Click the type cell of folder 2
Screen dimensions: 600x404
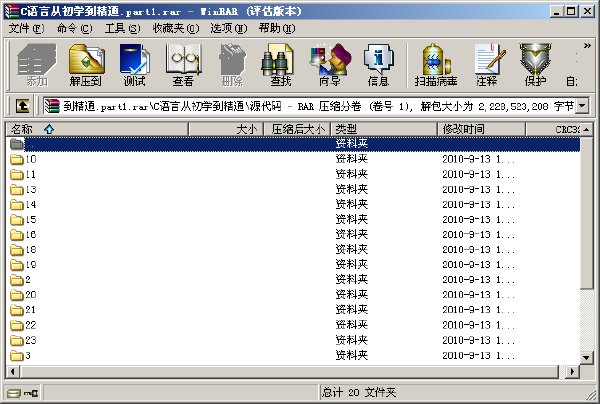pyautogui.click(x=352, y=280)
